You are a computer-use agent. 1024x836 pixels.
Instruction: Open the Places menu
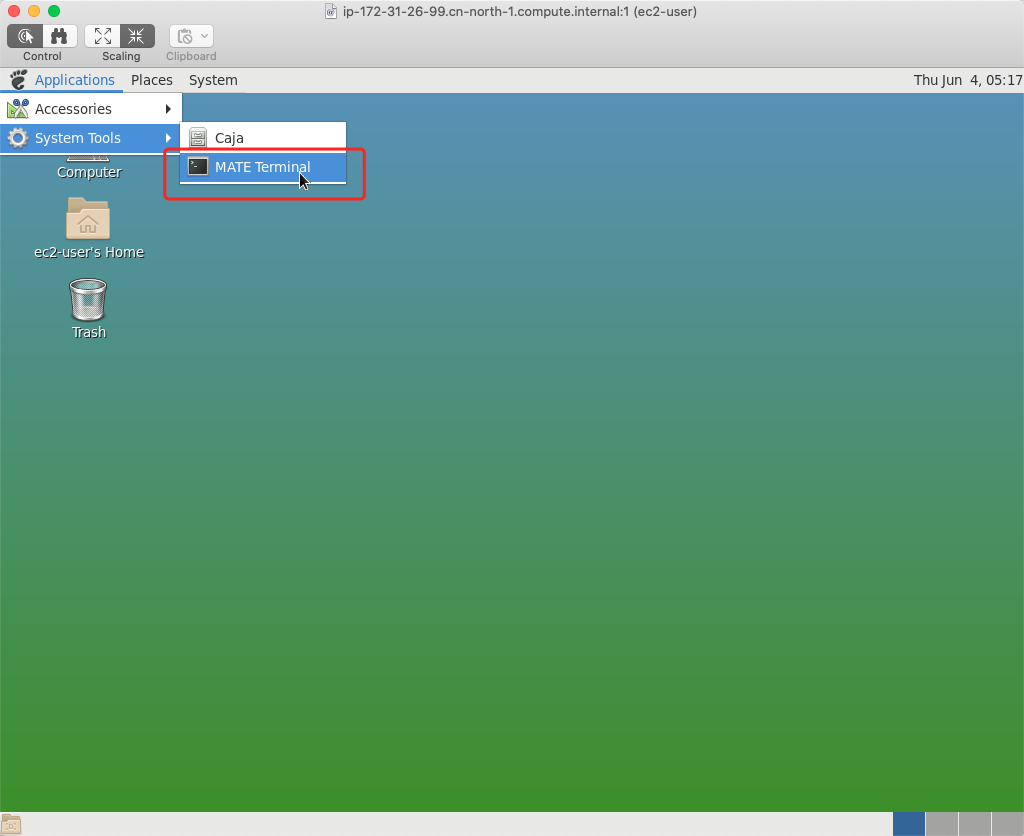152,80
